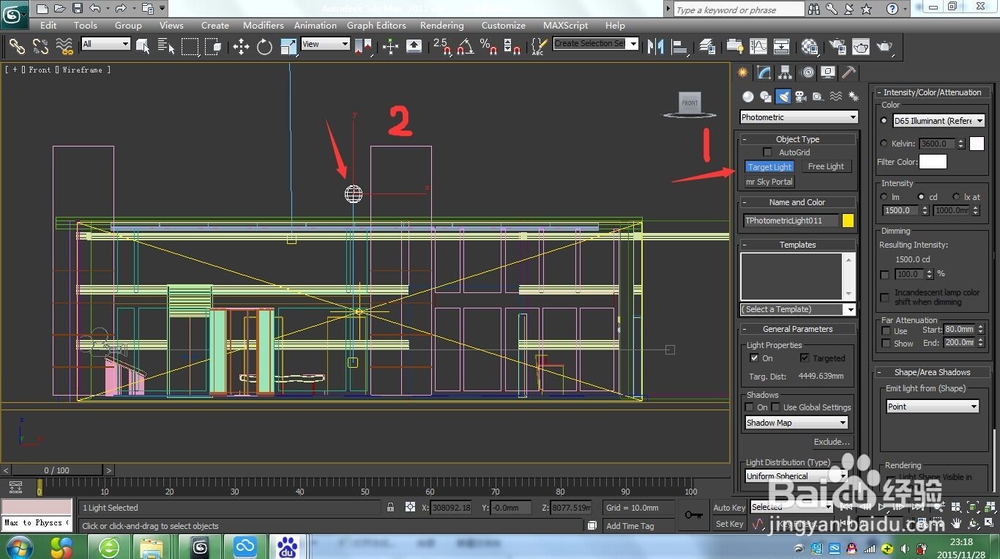Screen dimensions: 1000x559
Task: Open the Photometric light category dropdown
Action: (x=798, y=117)
